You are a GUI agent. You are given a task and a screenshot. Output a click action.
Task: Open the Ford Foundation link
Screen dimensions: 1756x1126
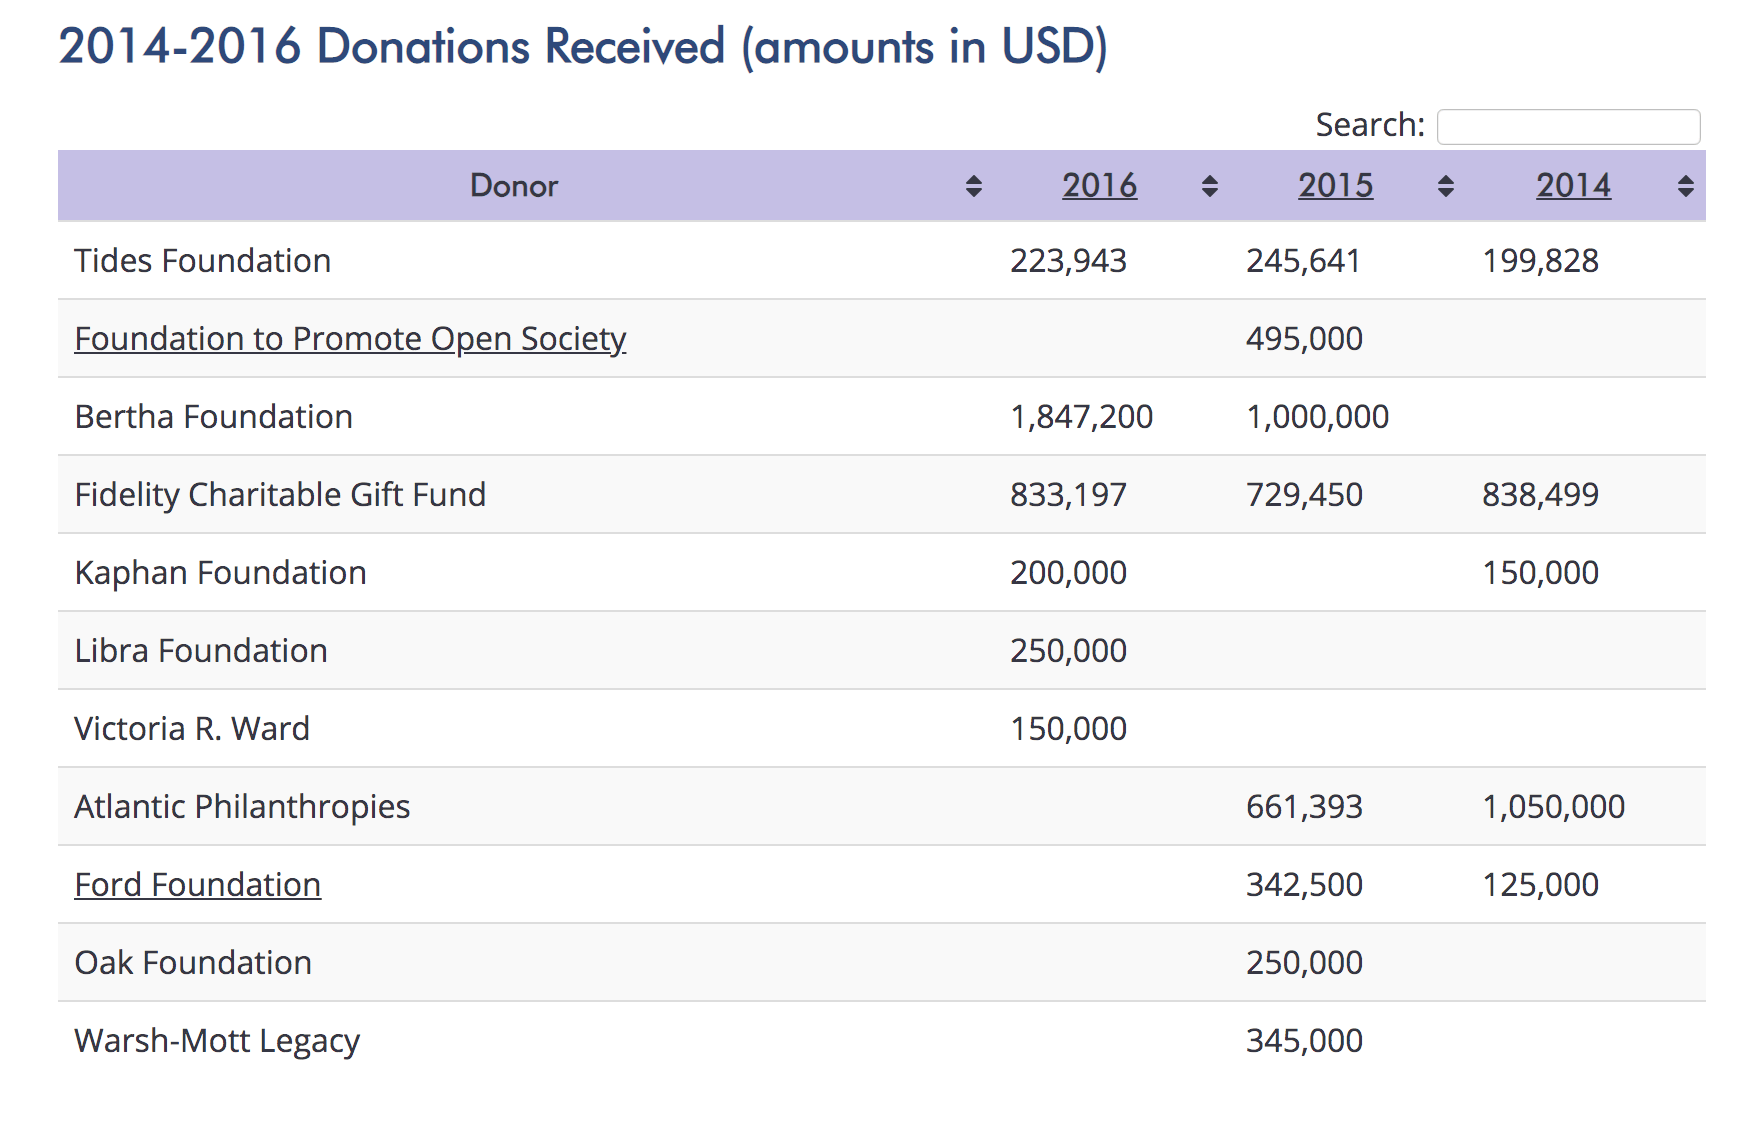[x=197, y=885]
